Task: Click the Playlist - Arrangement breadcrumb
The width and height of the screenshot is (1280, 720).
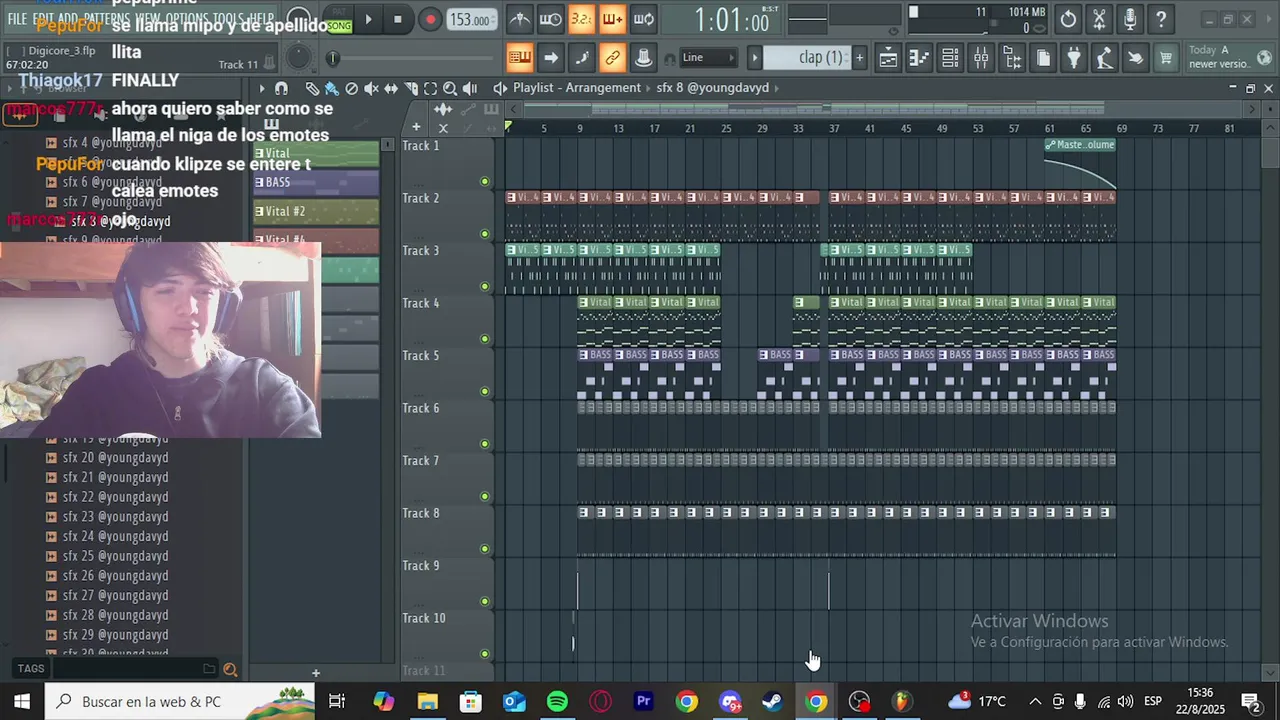Action: tap(577, 88)
